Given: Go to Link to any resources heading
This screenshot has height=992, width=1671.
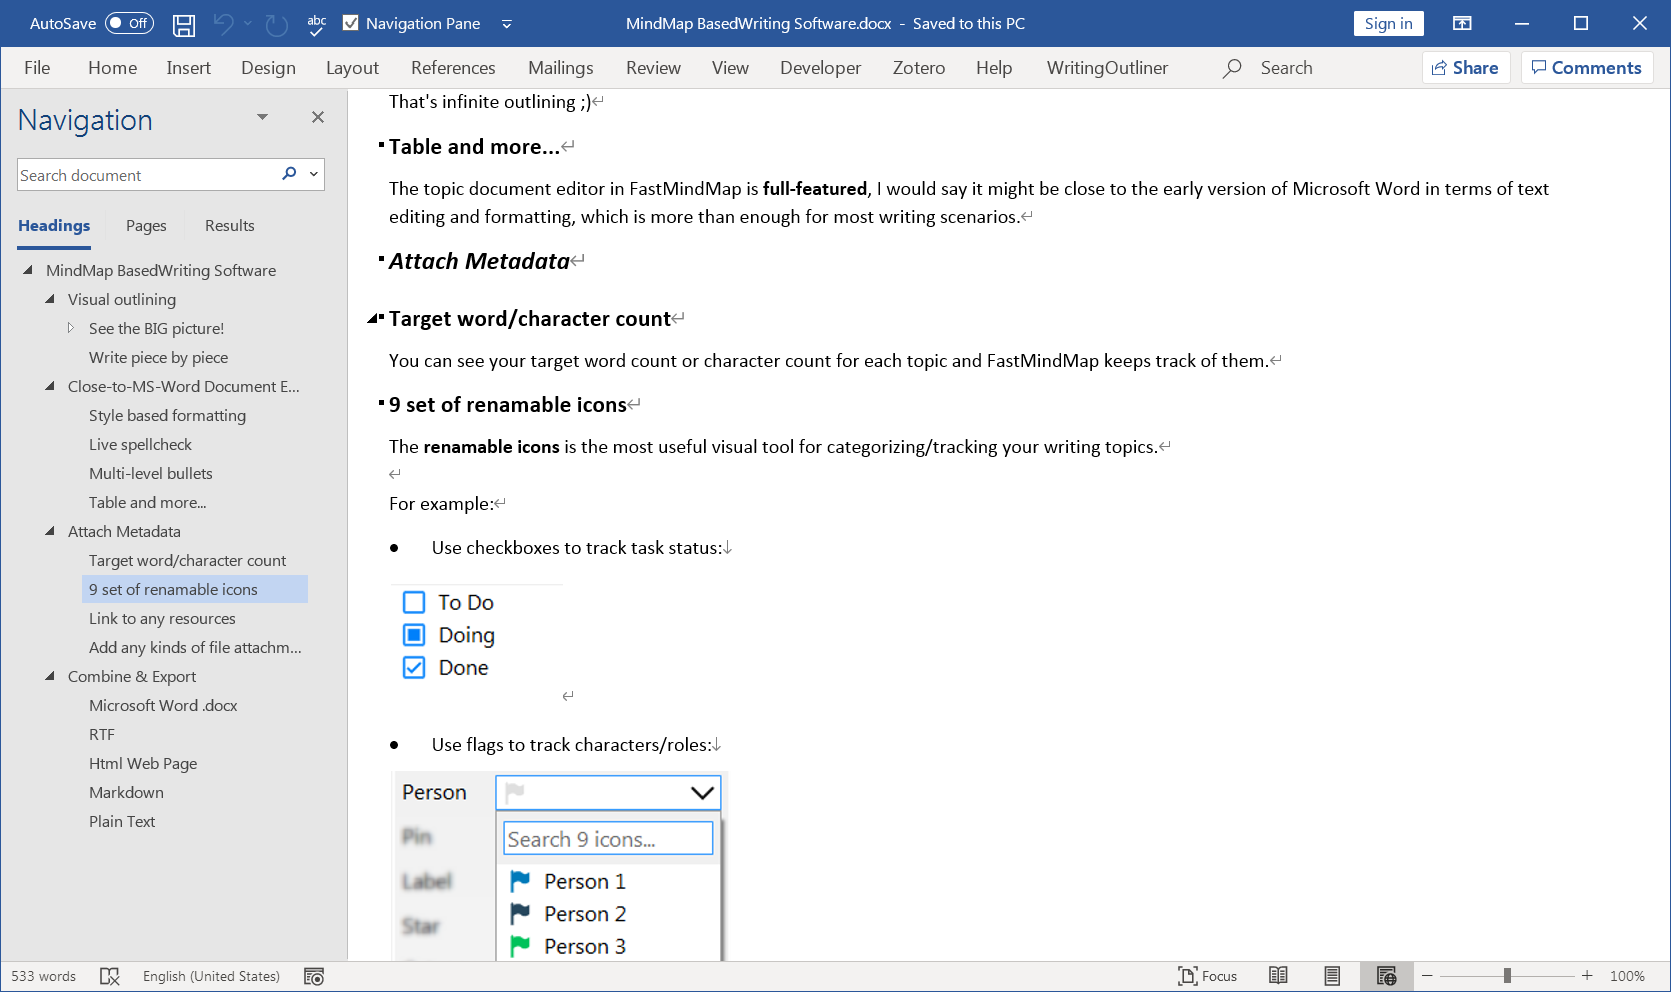Looking at the screenshot, I should click(162, 618).
